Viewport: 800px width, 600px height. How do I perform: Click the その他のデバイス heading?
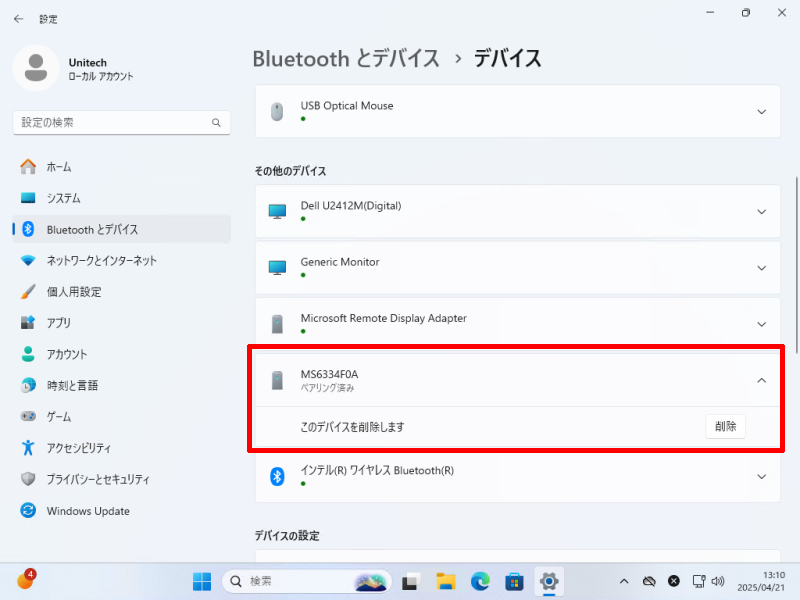tap(290, 171)
